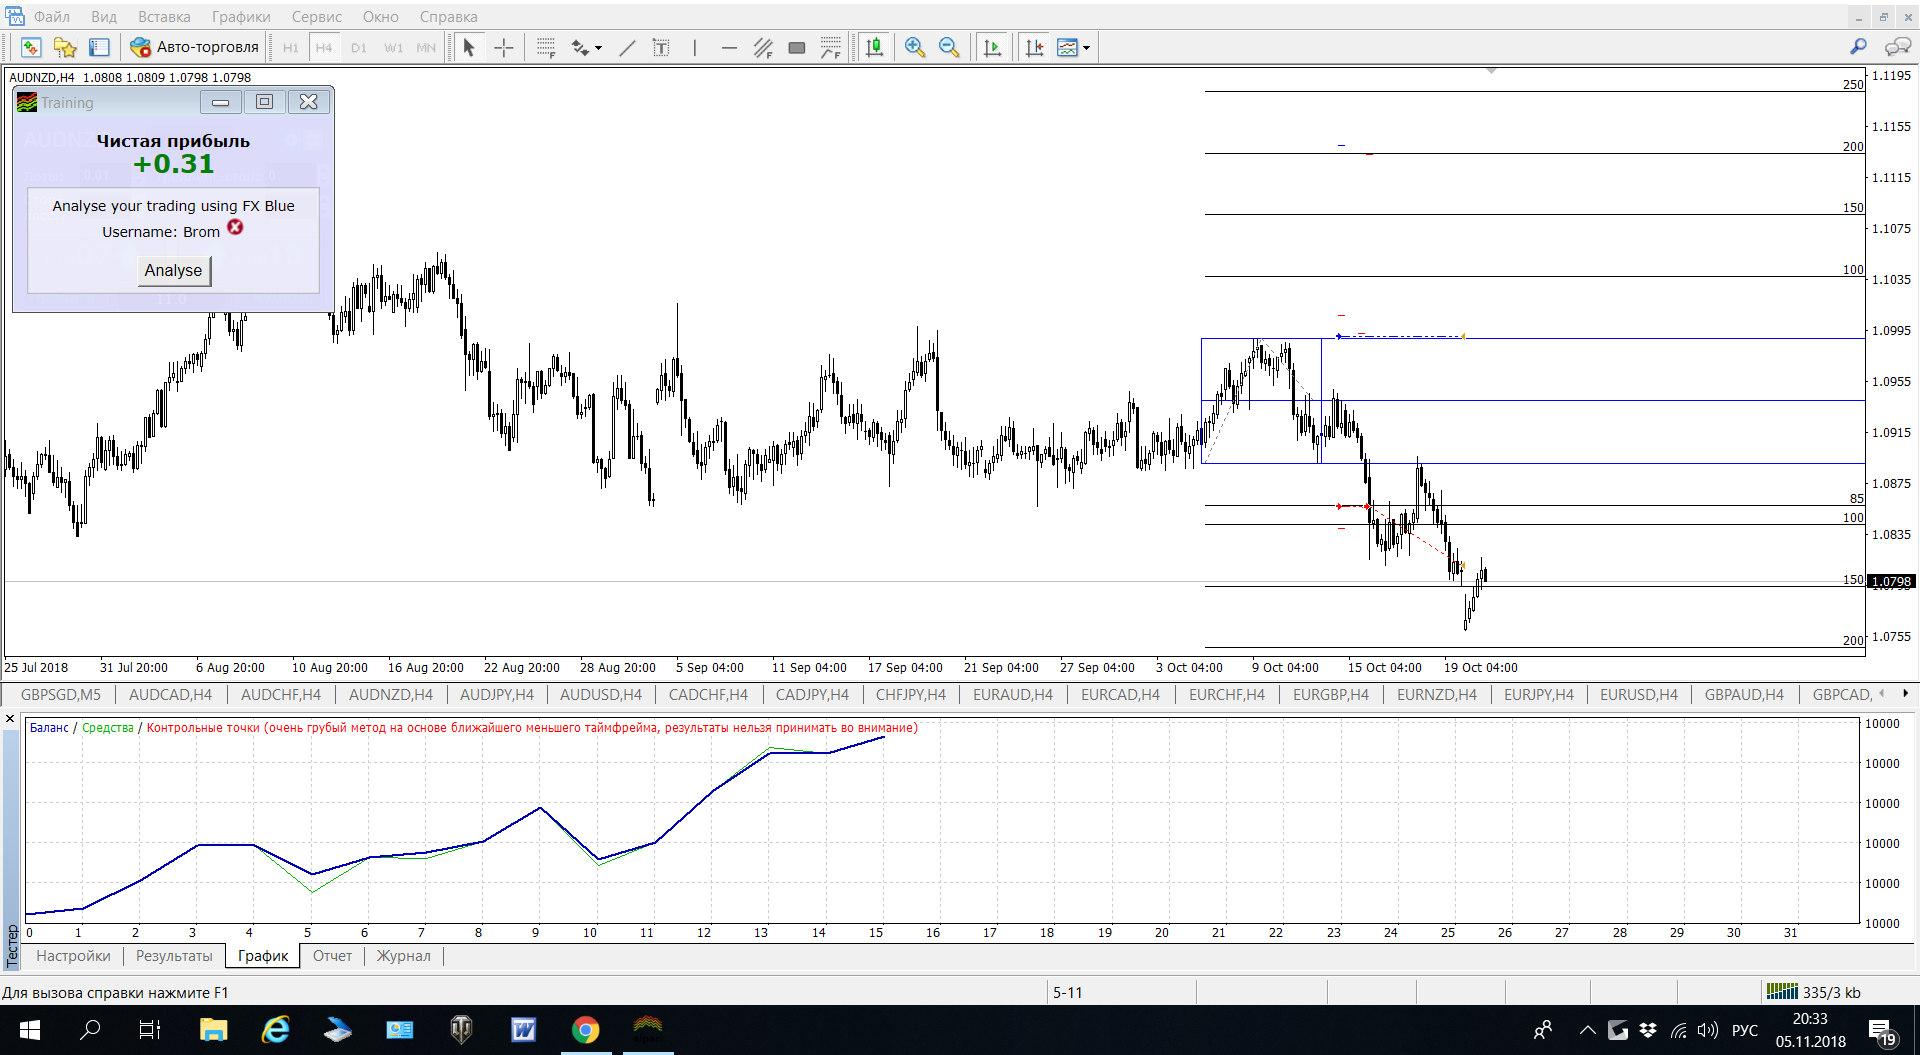Open the Вставка menu
The image size is (1920, 1055).
(164, 16)
